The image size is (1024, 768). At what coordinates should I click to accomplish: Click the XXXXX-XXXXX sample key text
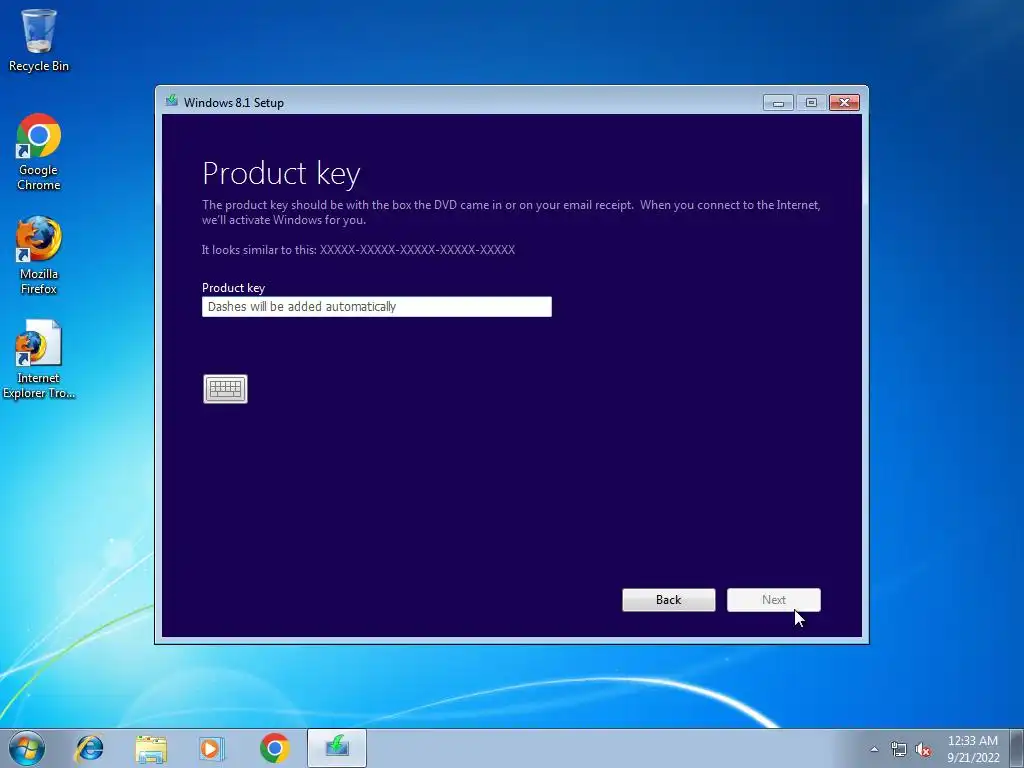(417, 249)
